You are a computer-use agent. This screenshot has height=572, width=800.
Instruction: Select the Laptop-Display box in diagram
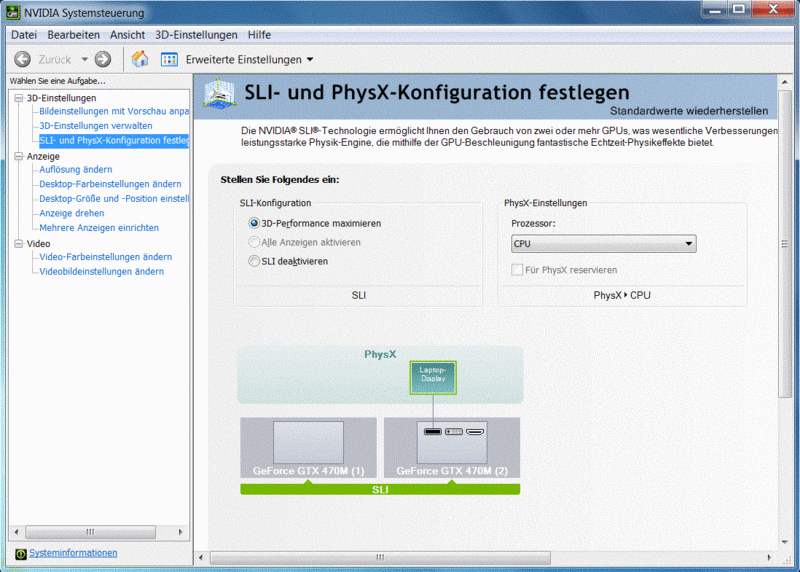tap(433, 378)
